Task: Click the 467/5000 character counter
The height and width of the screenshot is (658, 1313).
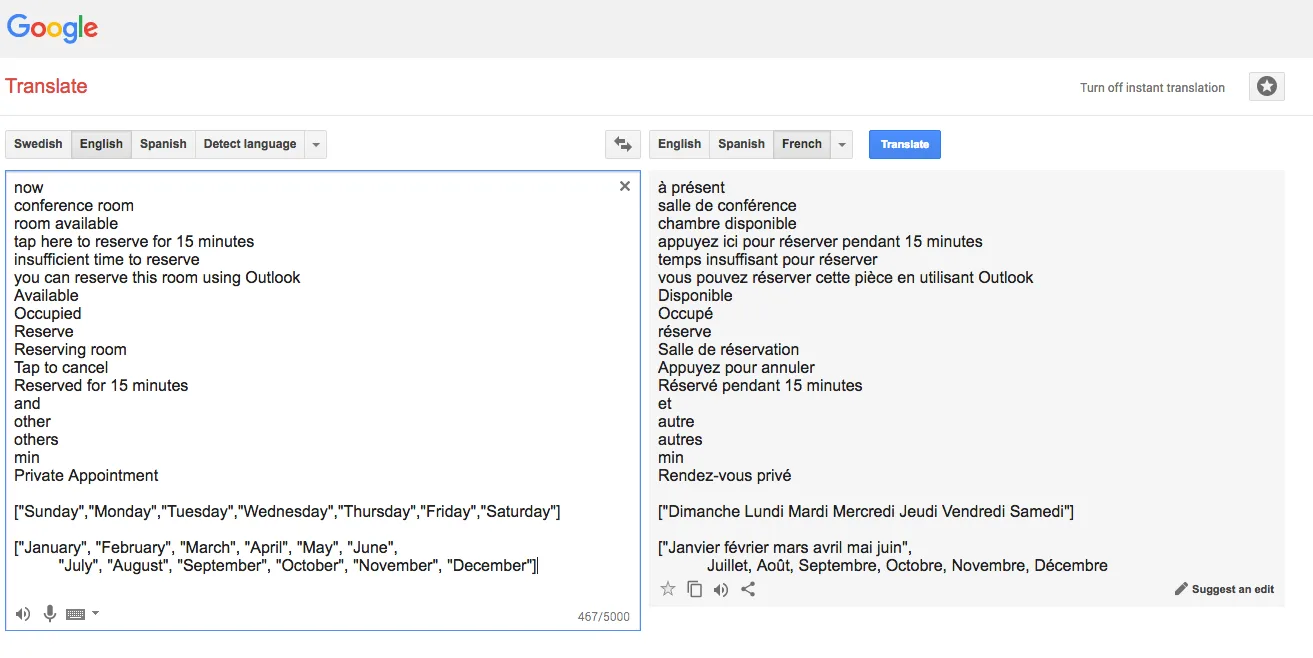Action: coord(604,617)
